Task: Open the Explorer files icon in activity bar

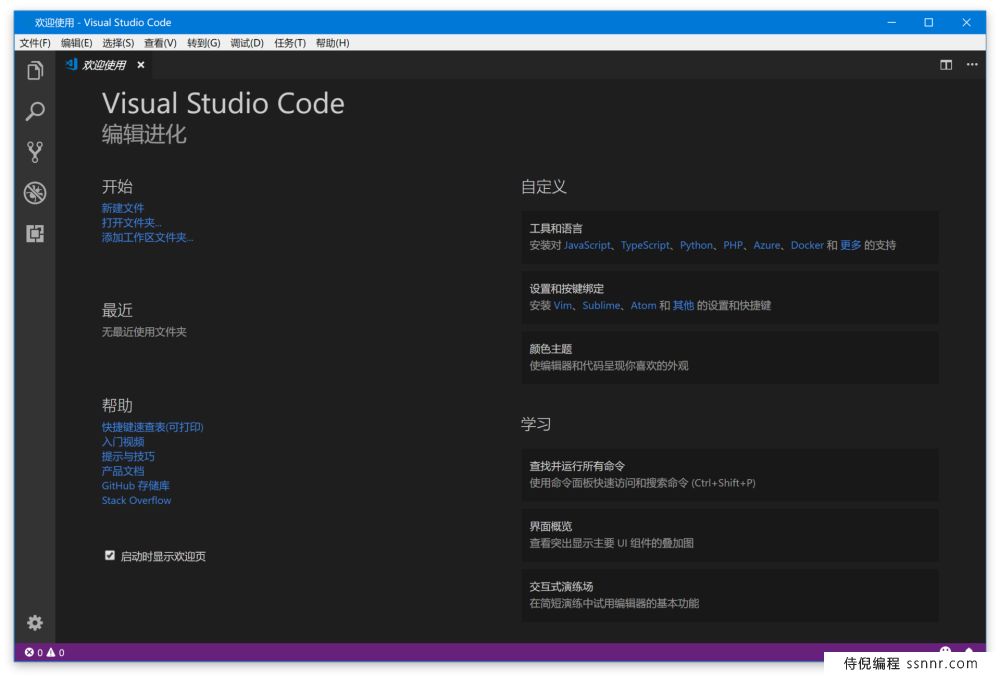Action: pos(35,70)
